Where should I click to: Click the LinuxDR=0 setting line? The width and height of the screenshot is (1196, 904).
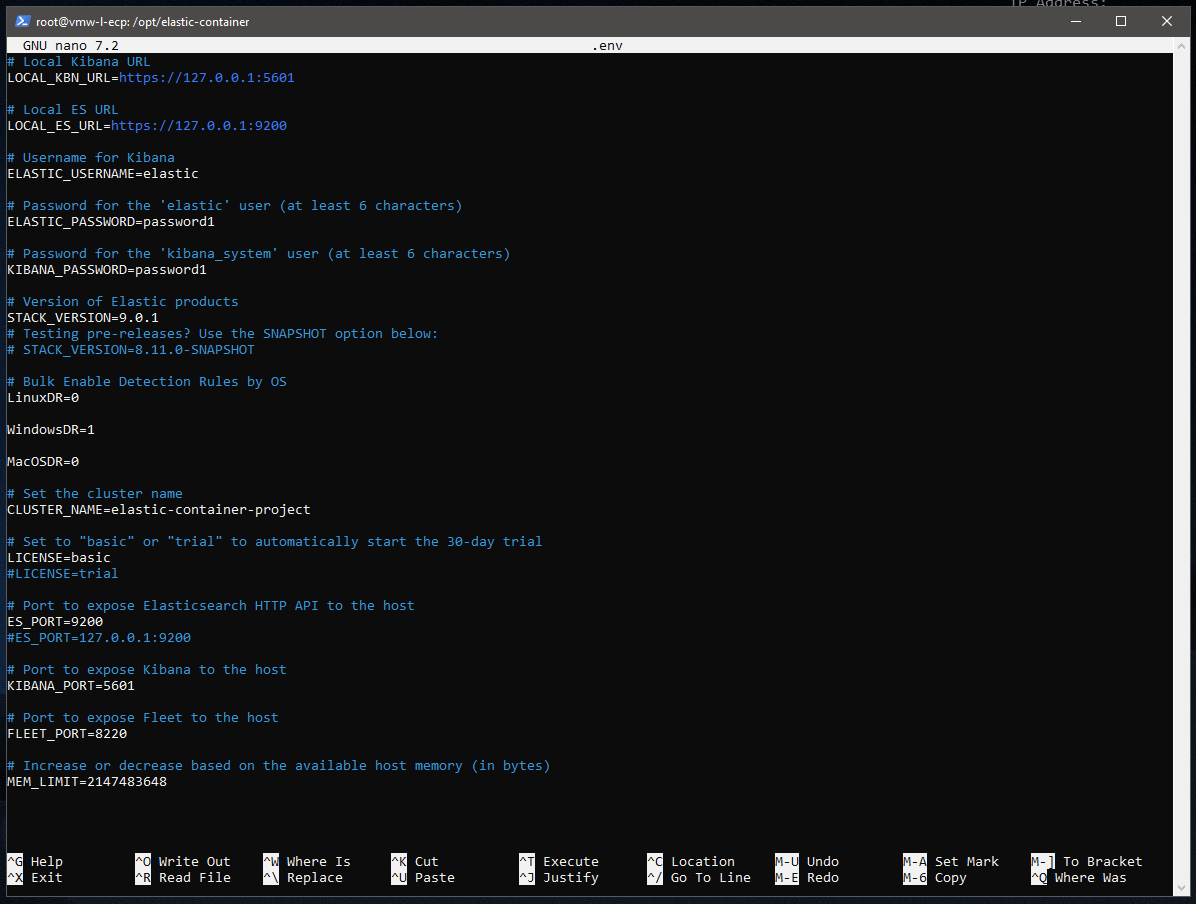(43, 397)
